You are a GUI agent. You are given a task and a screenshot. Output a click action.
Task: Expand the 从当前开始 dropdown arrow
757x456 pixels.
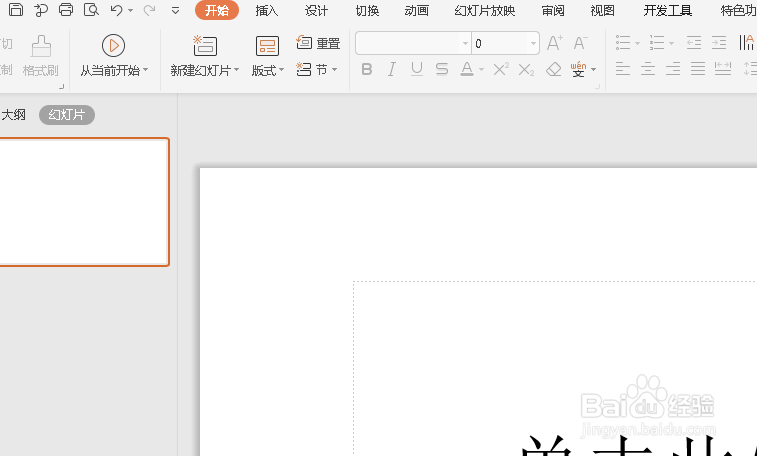tap(146, 70)
